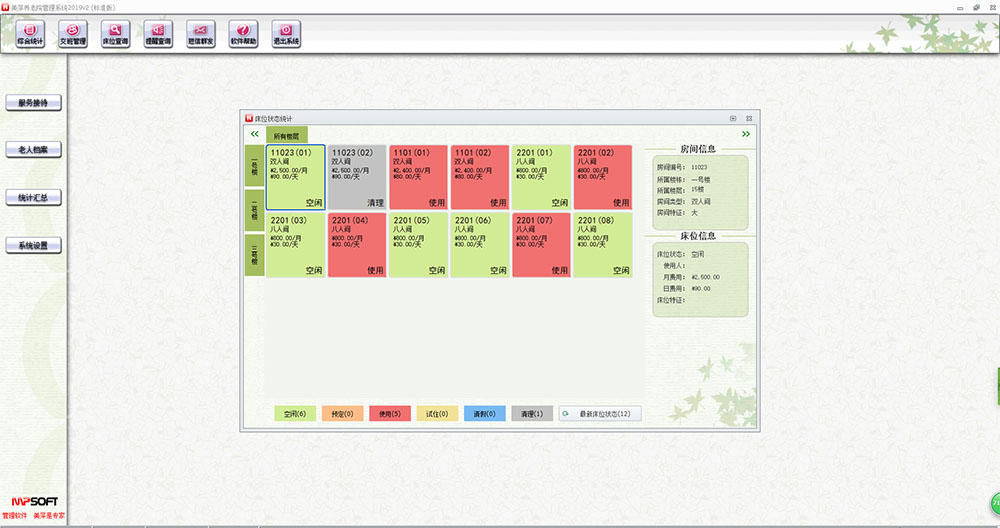Image resolution: width=1000 pixels, height=528 pixels.
Task: Click 最新床位状态(12) refresh button
Action: point(600,413)
